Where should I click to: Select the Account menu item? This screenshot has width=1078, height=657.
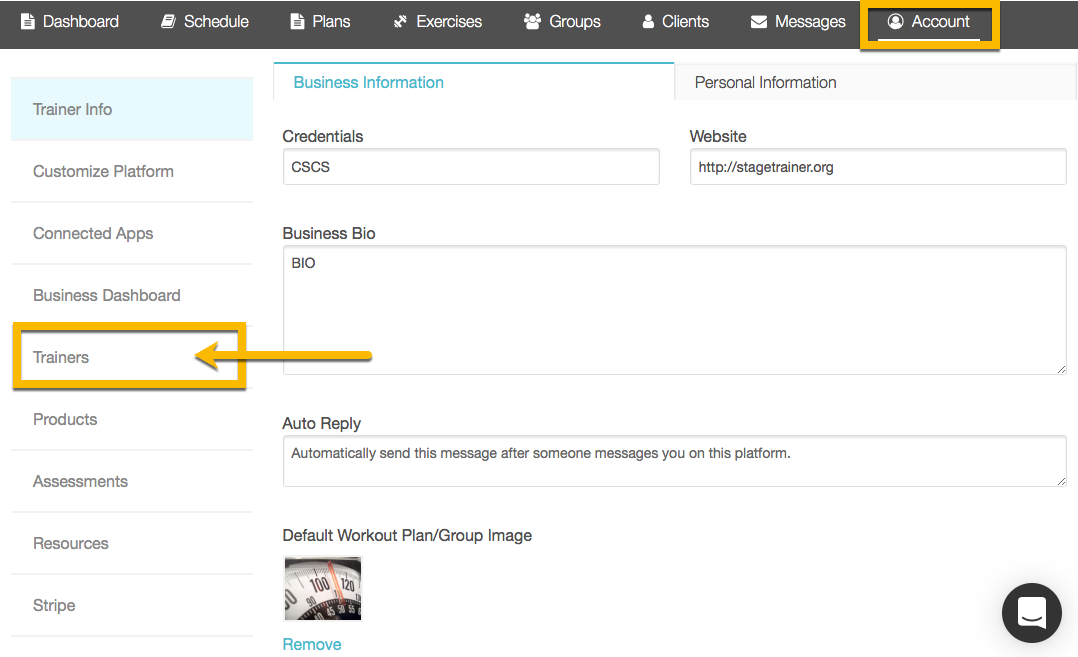(x=929, y=22)
